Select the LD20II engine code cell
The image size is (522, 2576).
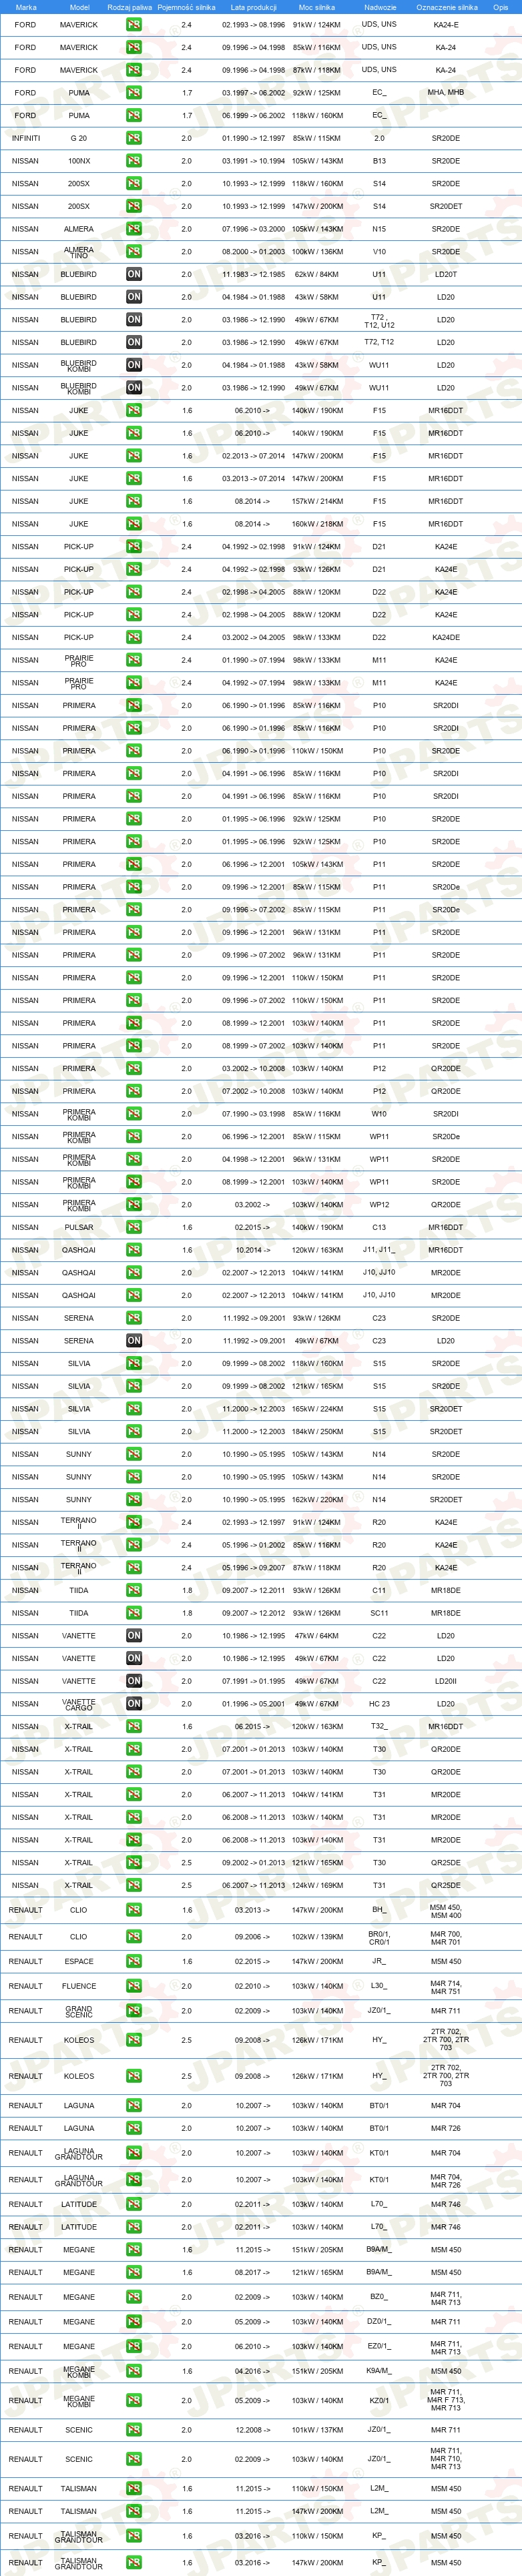[x=446, y=1681]
